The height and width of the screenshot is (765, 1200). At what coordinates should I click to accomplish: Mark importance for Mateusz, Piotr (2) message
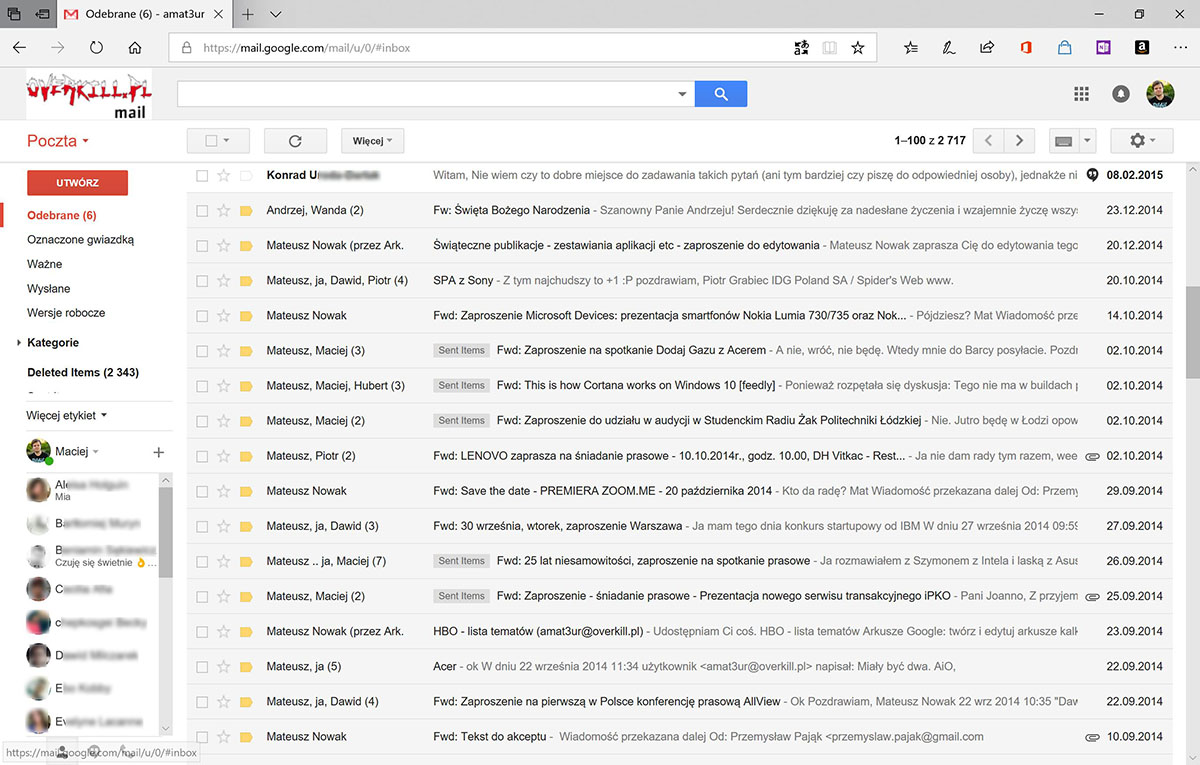pyautogui.click(x=246, y=456)
